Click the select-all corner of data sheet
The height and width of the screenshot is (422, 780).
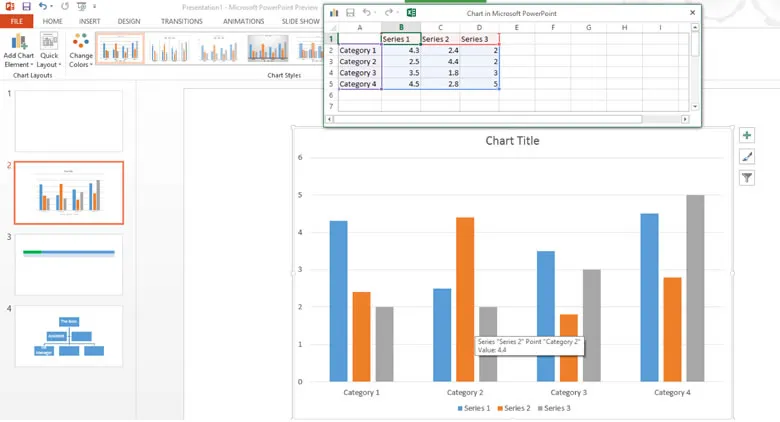pyautogui.click(x=332, y=27)
